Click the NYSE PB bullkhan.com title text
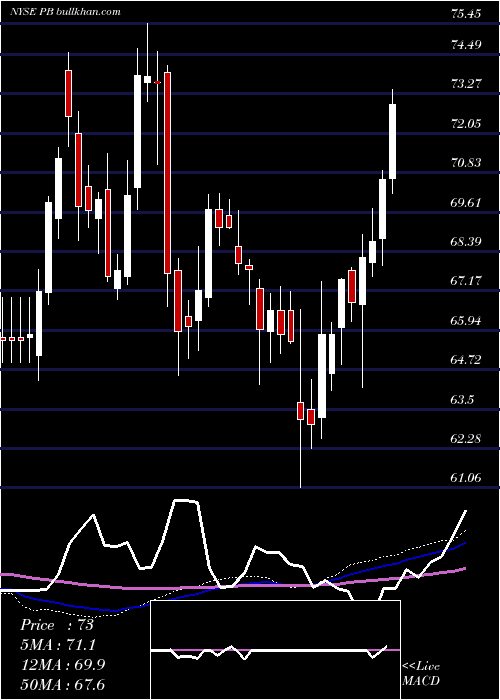Screen dimensions: 500x700 (65, 12)
